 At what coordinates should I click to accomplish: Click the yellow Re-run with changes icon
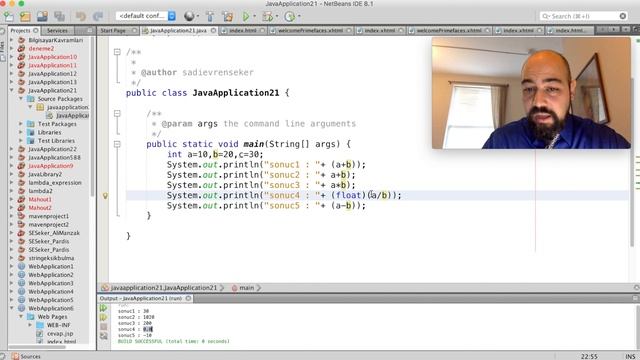coord(103,318)
